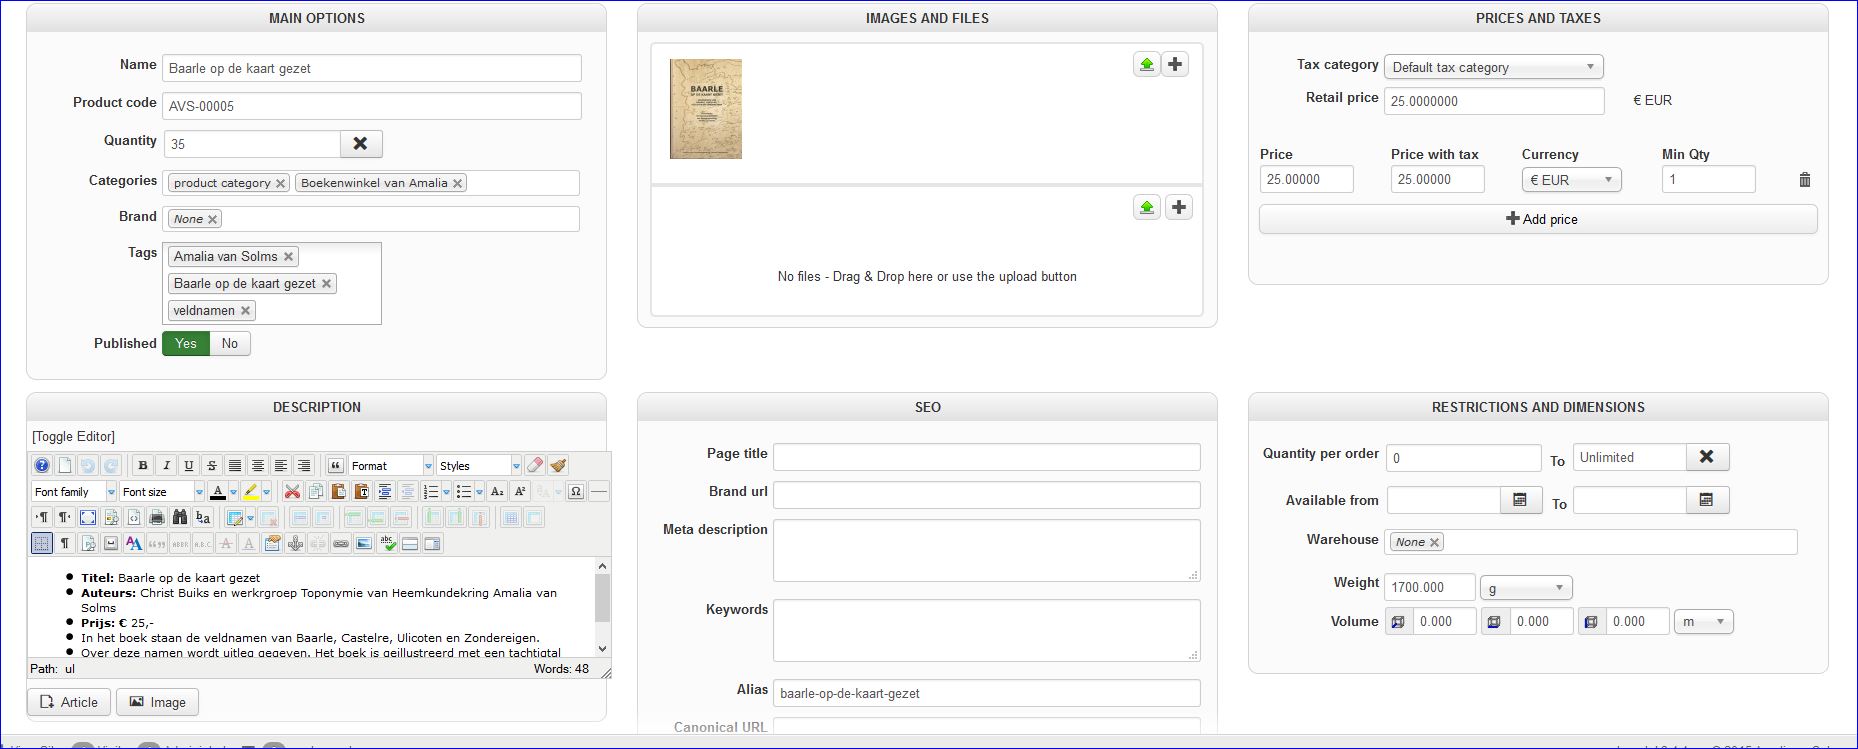Apply superscript formatting

click(x=520, y=491)
